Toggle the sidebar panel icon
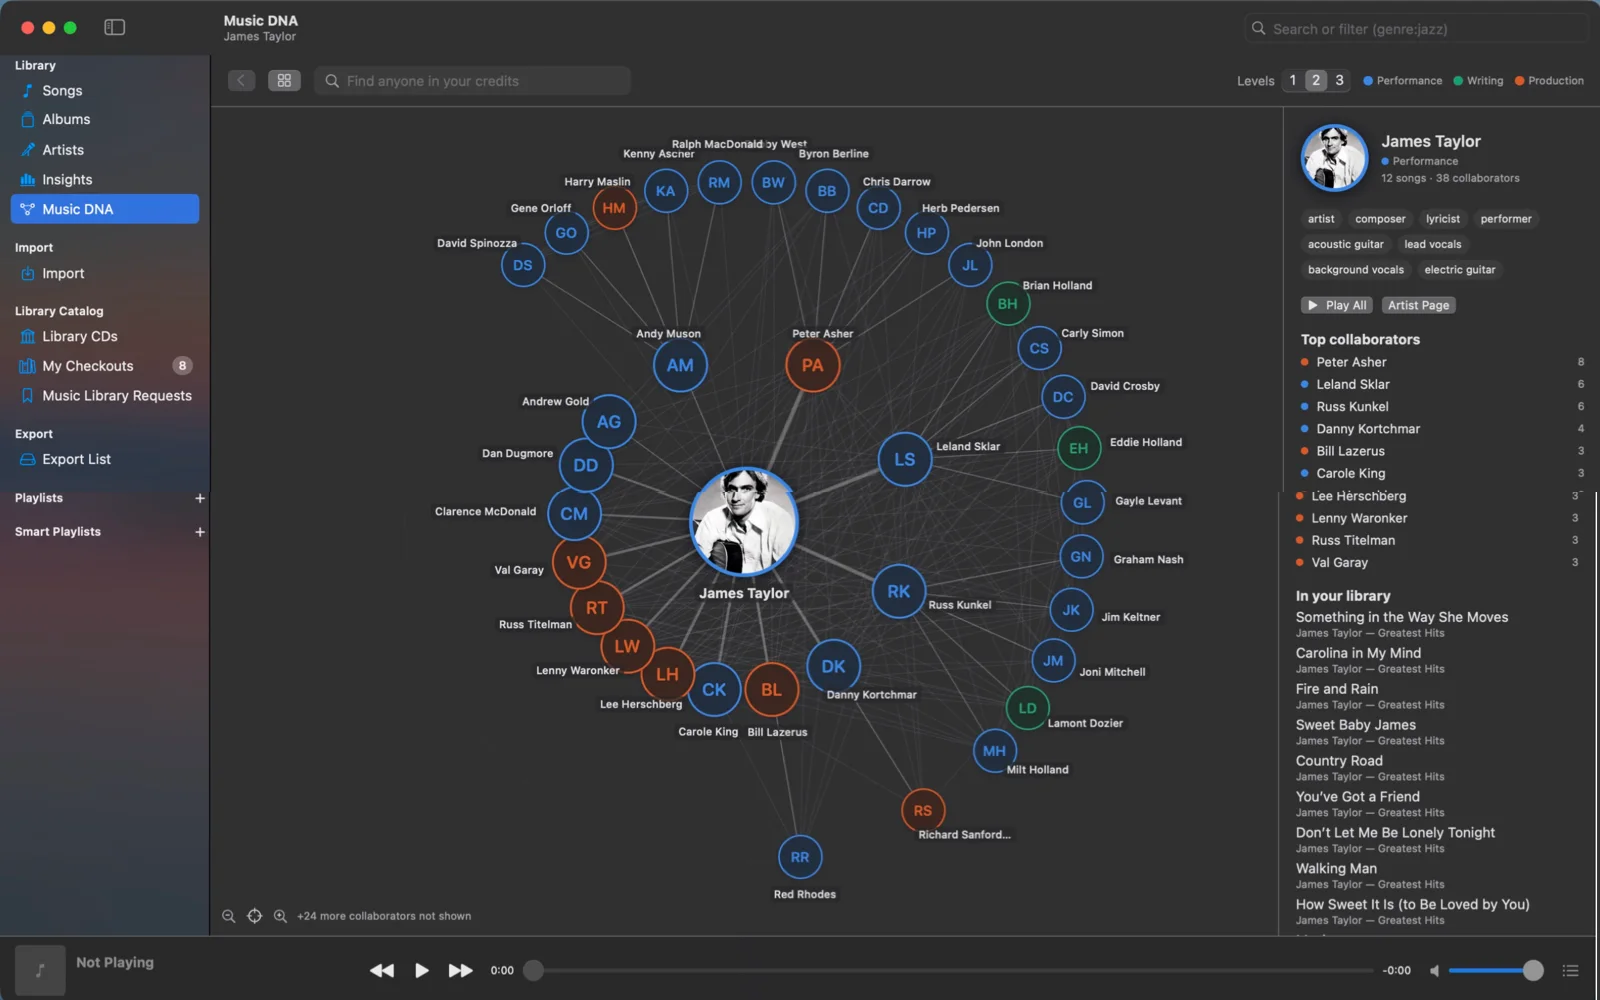Viewport: 1600px width, 1000px height. (115, 27)
